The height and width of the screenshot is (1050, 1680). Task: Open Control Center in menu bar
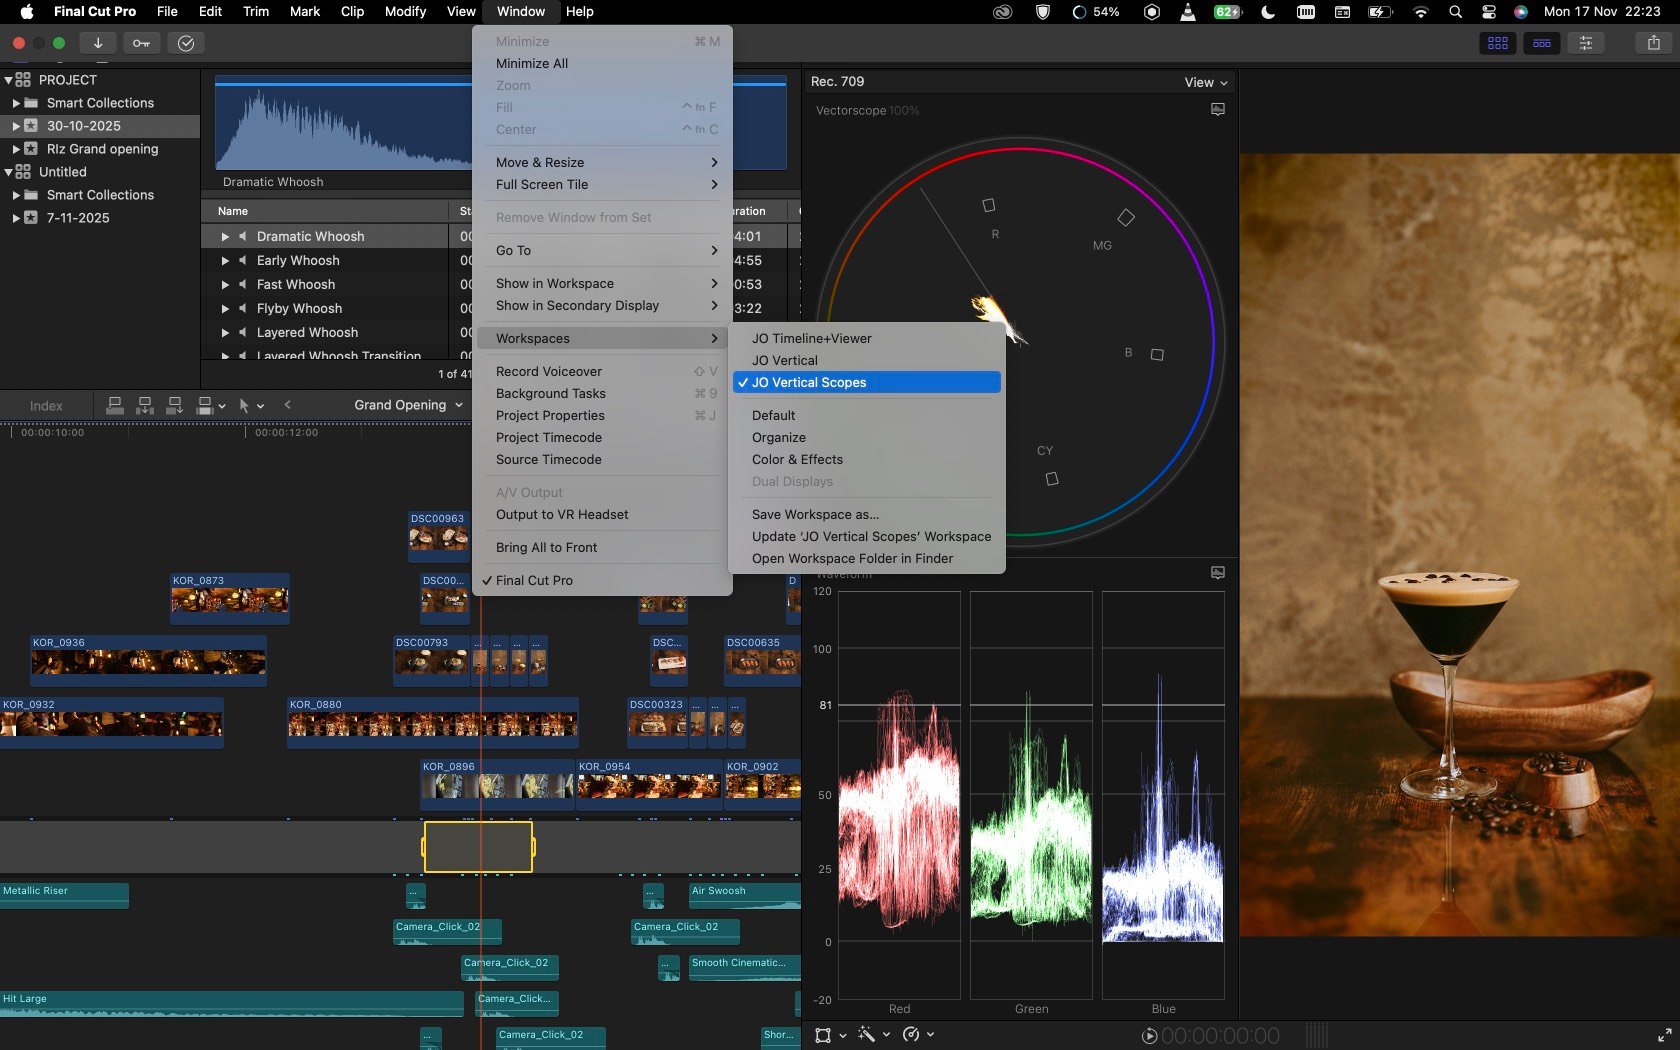pyautogui.click(x=1488, y=12)
